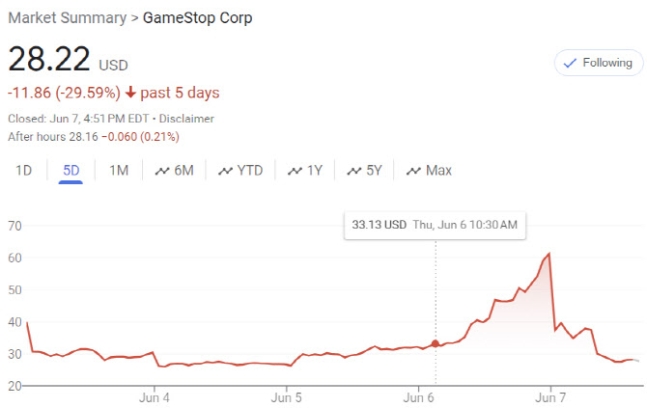647x408 pixels.
Task: Select the 5D time range tab
Action: (71, 170)
